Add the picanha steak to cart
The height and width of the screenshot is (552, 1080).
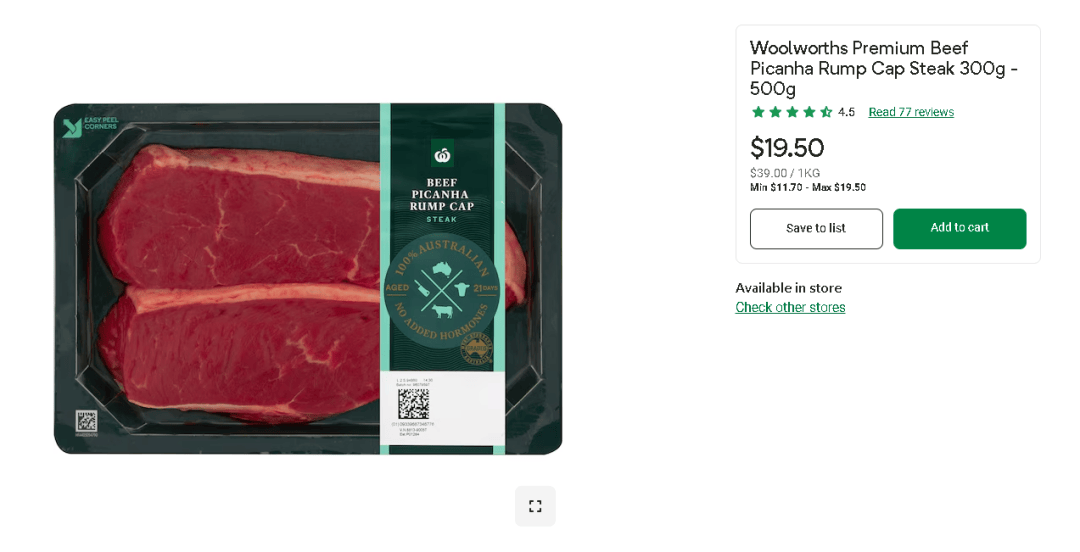959,228
